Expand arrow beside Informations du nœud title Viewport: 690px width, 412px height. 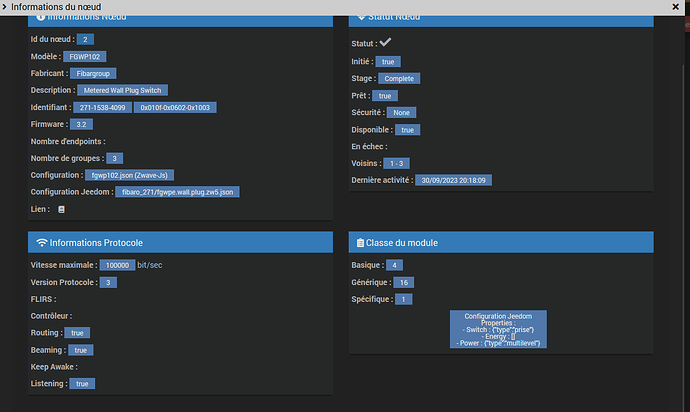(4, 7)
